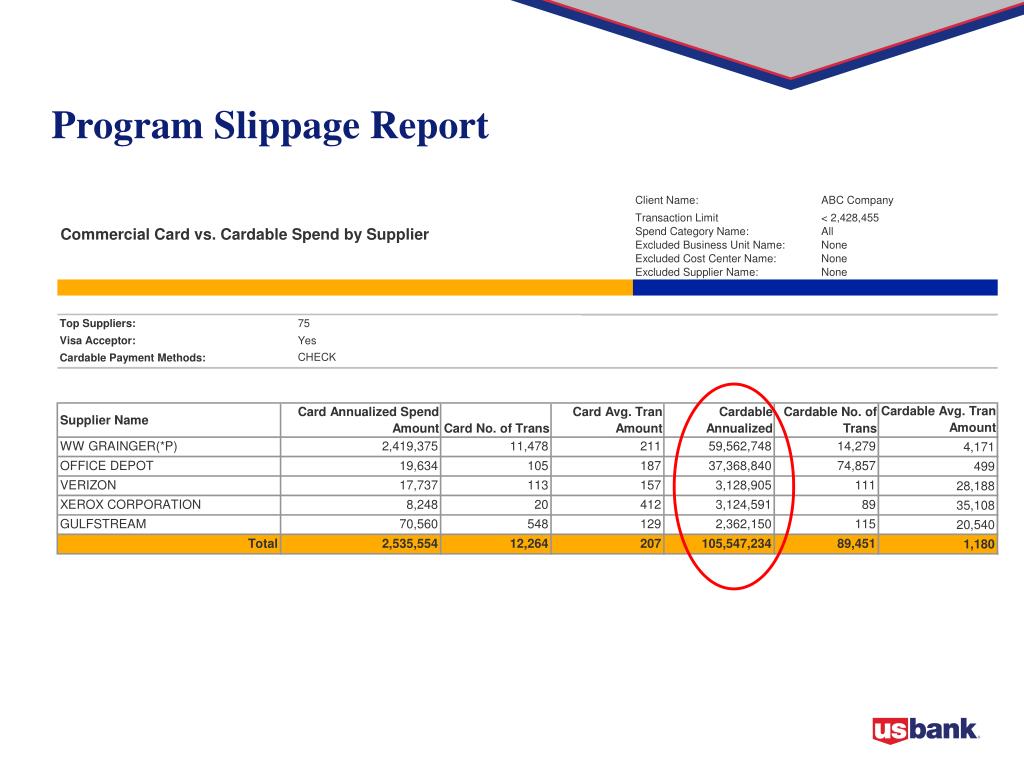Click Verizon cardable average 28,188
Image resolution: width=1024 pixels, height=768 pixels.
click(975, 486)
